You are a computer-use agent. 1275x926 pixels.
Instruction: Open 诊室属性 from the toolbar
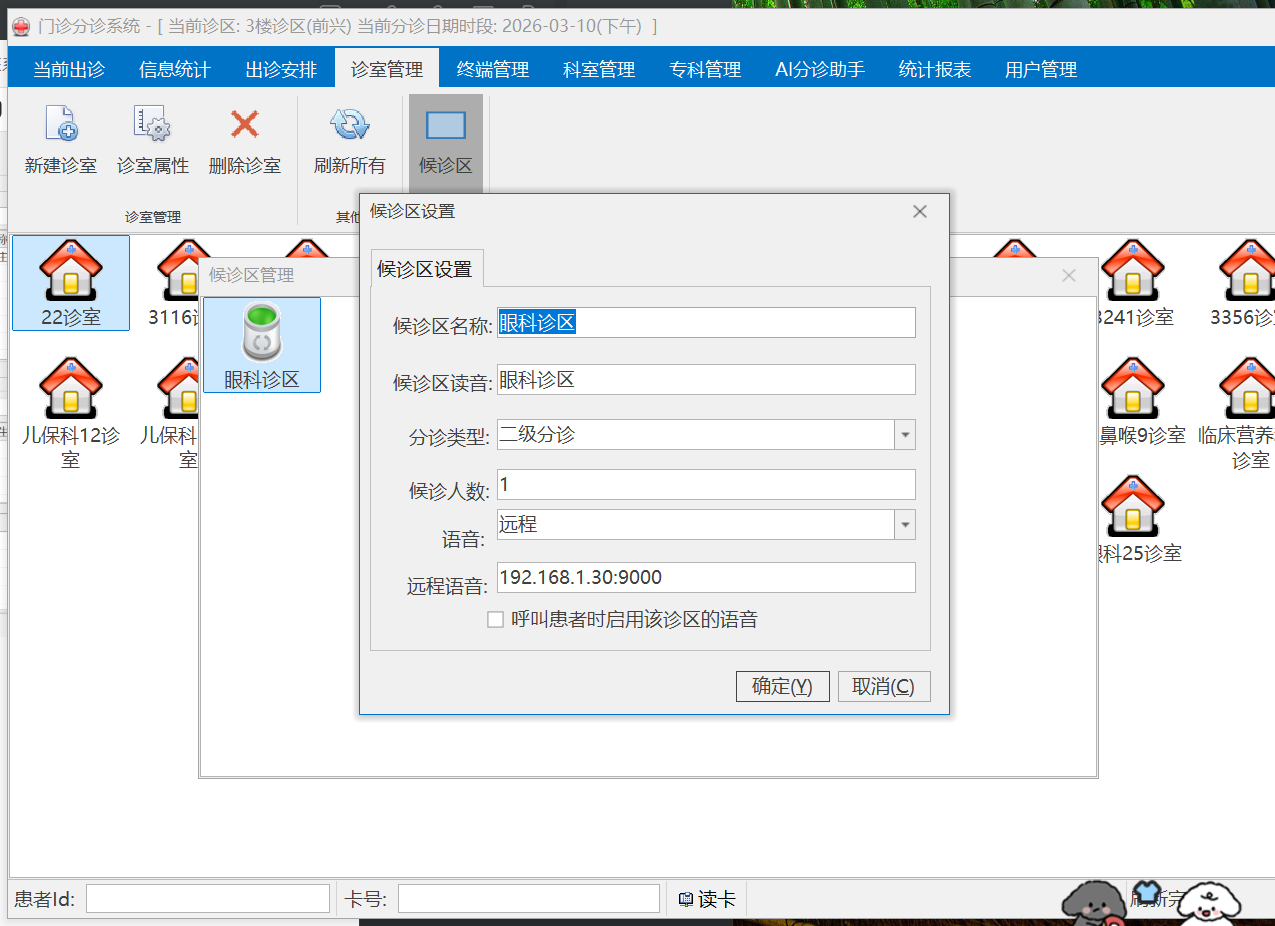coord(152,125)
